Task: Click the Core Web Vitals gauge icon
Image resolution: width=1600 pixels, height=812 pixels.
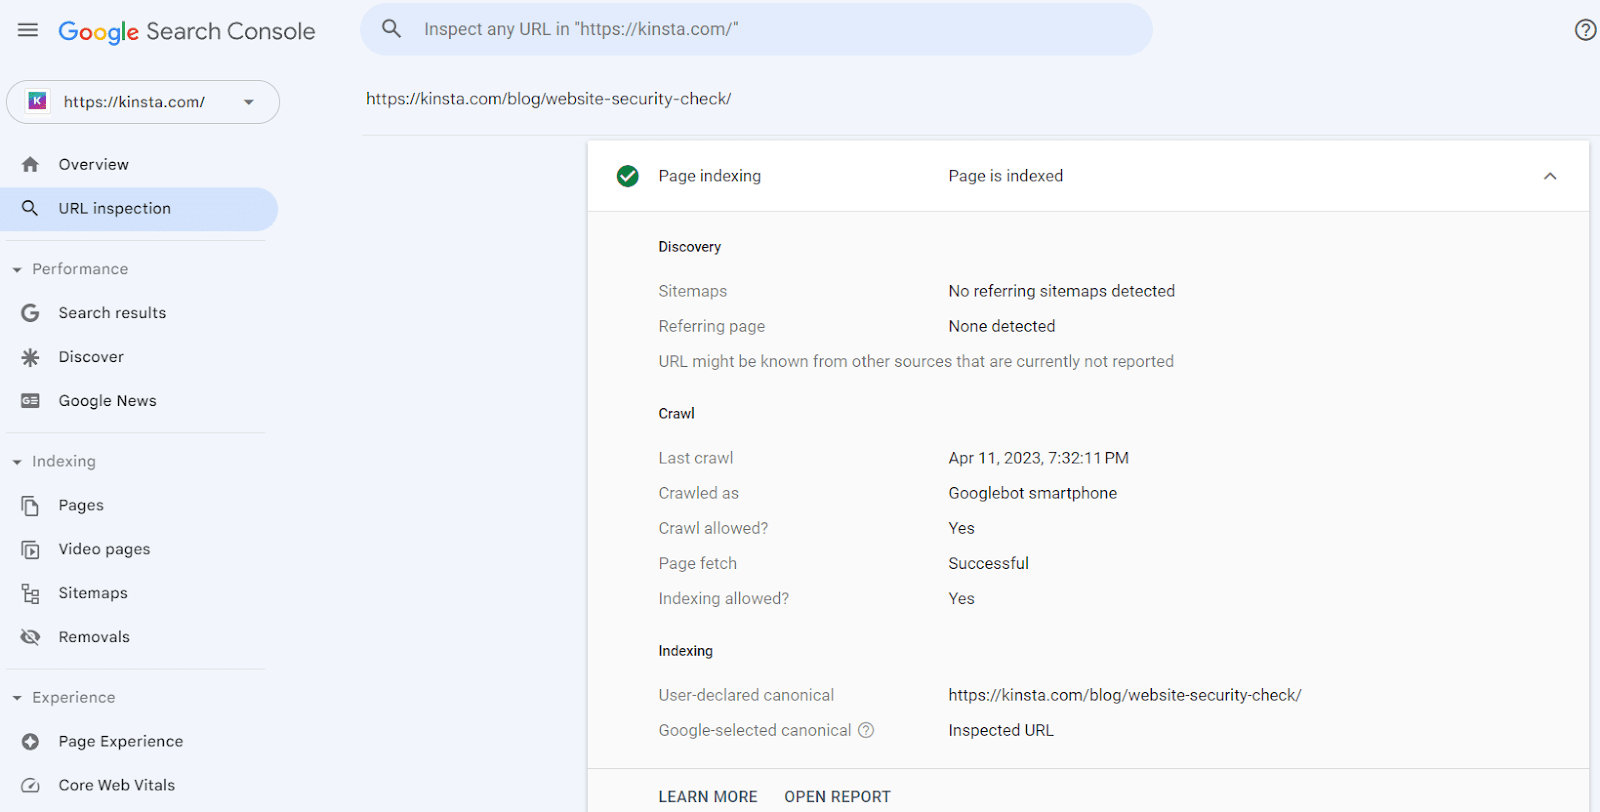Action: point(31,786)
